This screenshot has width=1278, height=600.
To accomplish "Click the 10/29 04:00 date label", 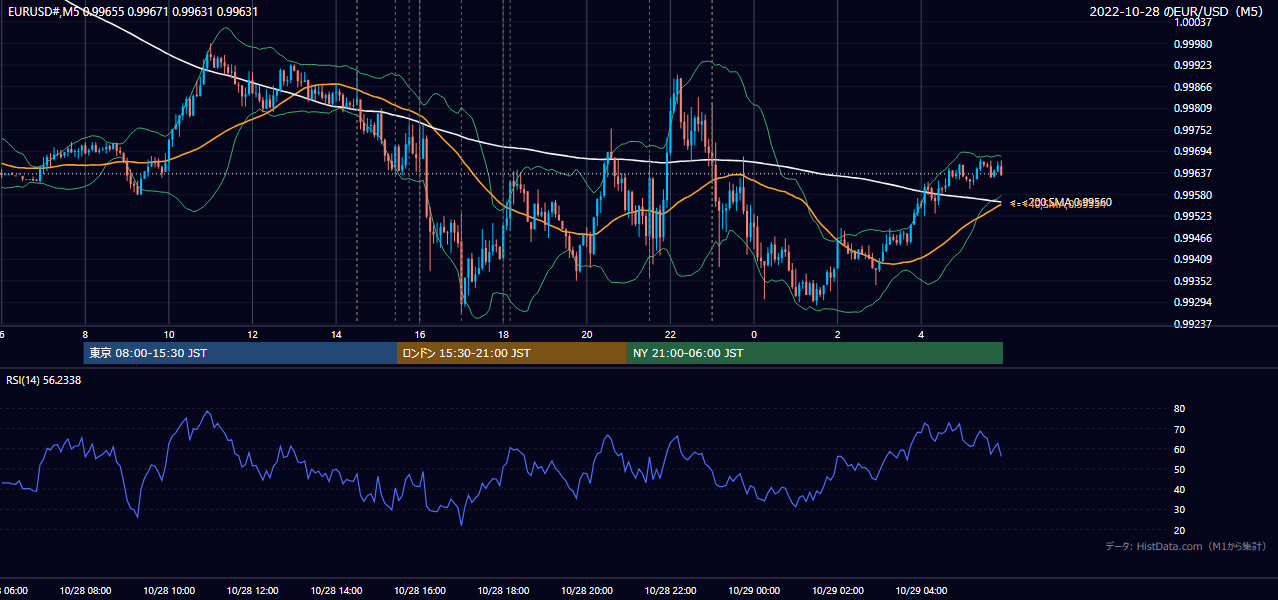I will coord(921,591).
